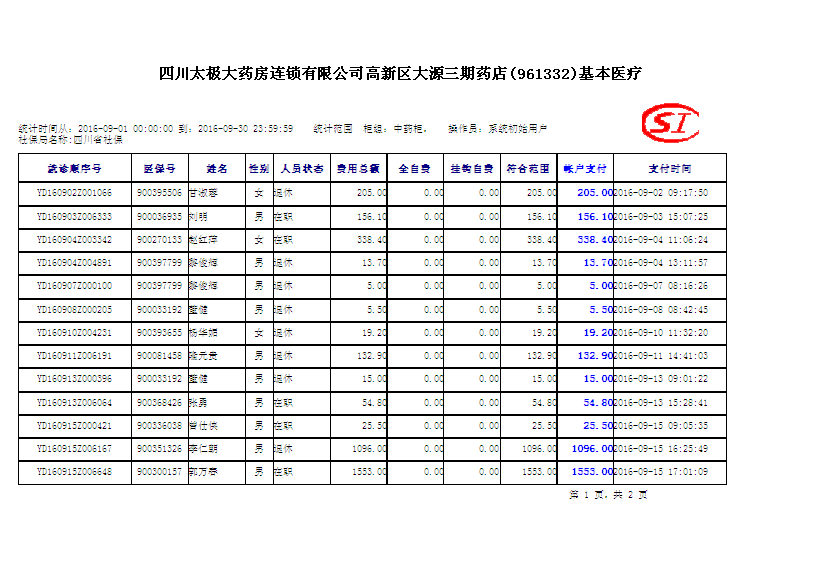Viewport: 826px width, 561px height.
Task: Click insurance number 900336038
Action: [x=159, y=425]
